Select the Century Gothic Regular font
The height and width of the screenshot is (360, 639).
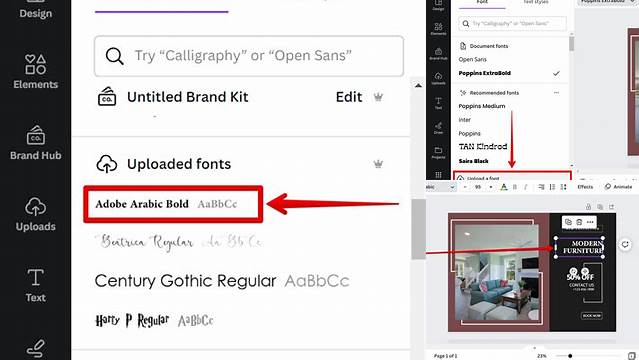222,281
